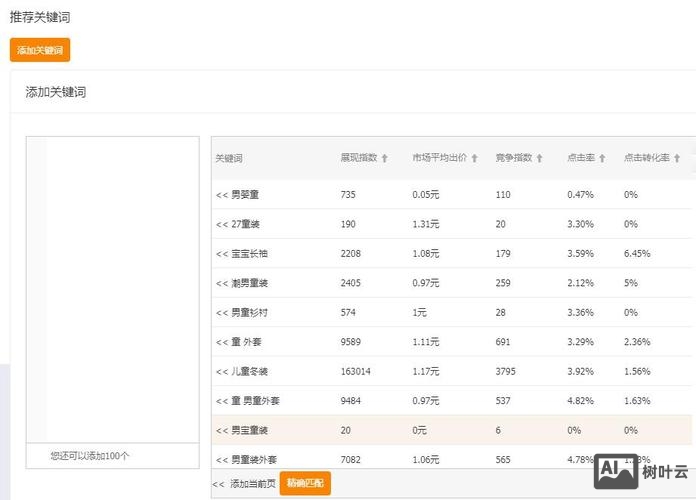Click average bid 1.08元
This screenshot has height=500, width=696.
pyautogui.click(x=426, y=254)
